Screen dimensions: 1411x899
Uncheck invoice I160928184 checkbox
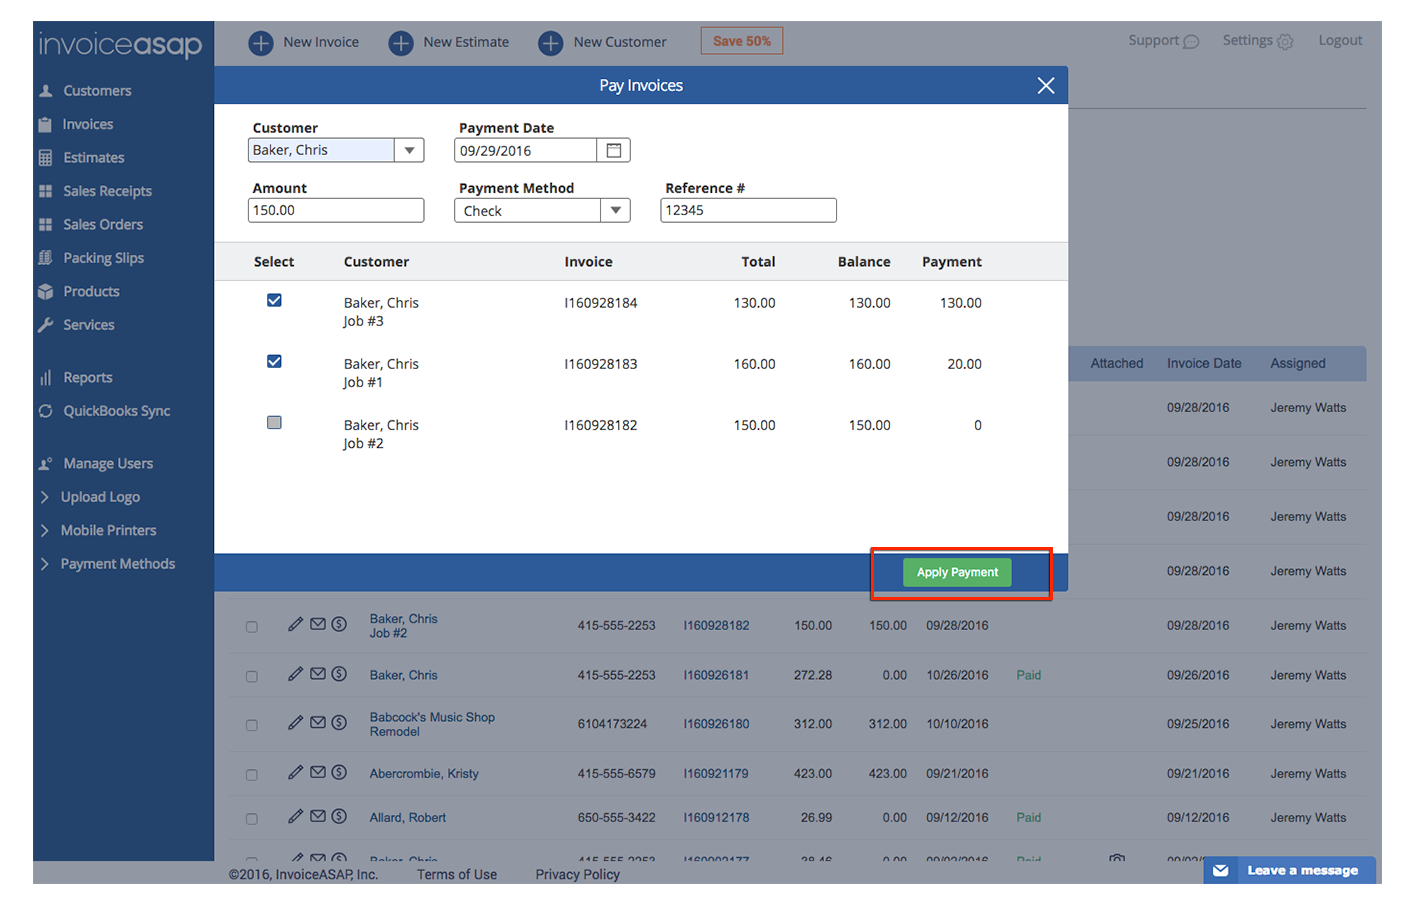pyautogui.click(x=274, y=301)
